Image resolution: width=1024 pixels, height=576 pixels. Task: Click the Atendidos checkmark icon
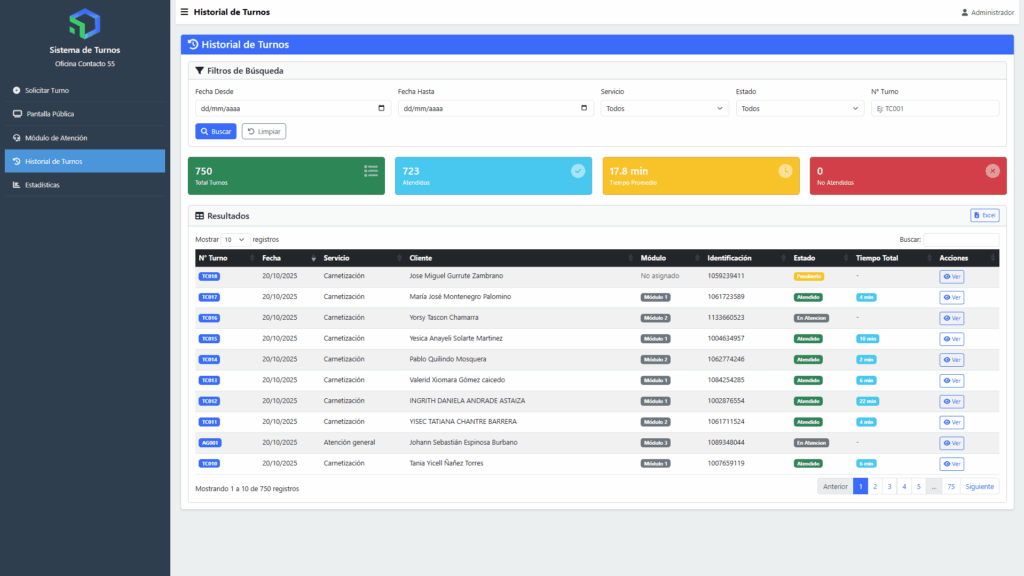point(578,171)
